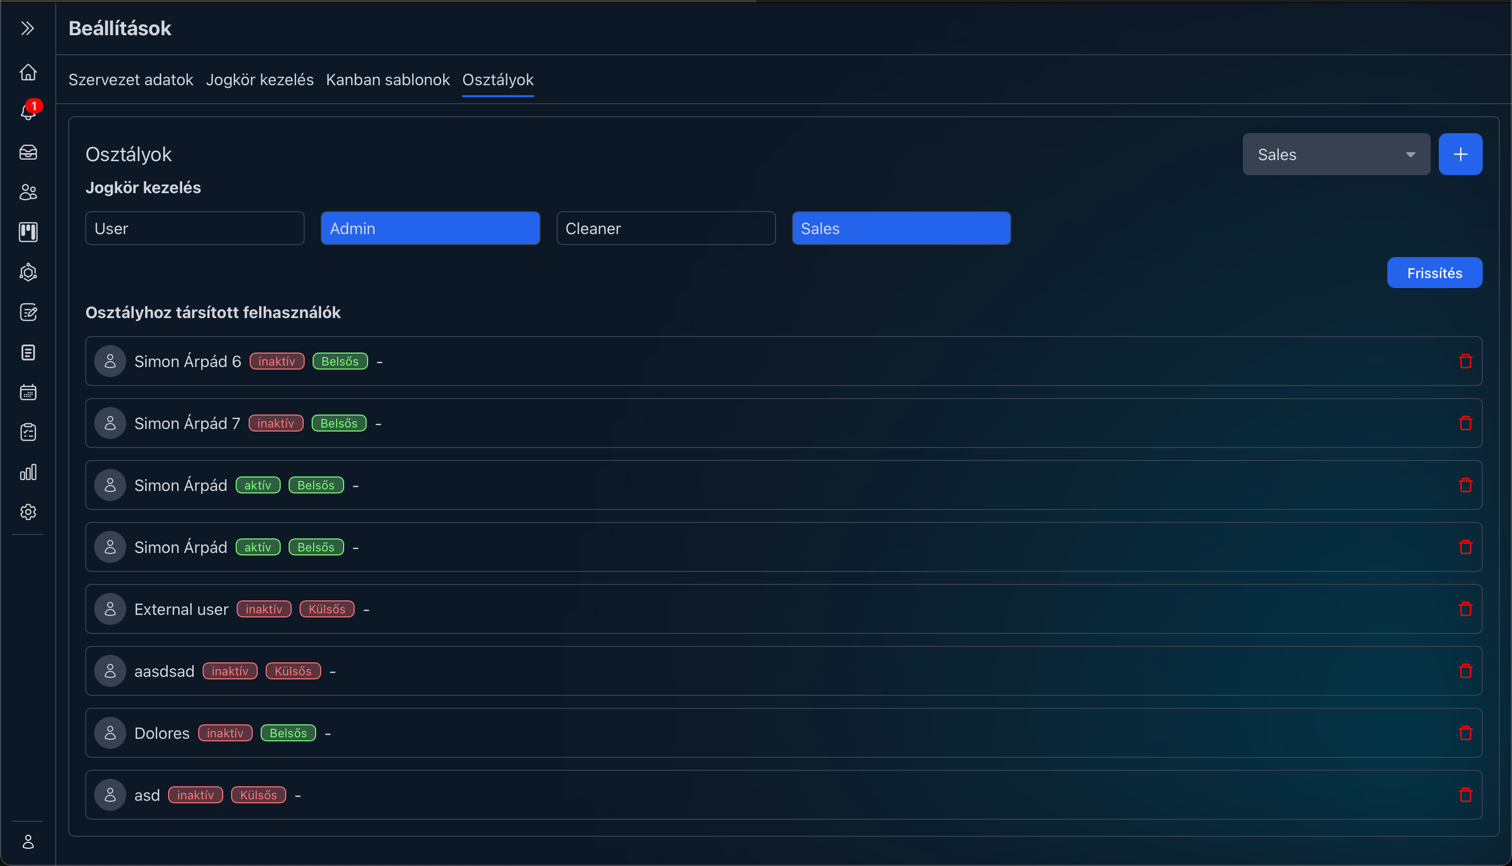1512x866 pixels.
Task: Open the users group sidebar icon
Action: [x=28, y=192]
